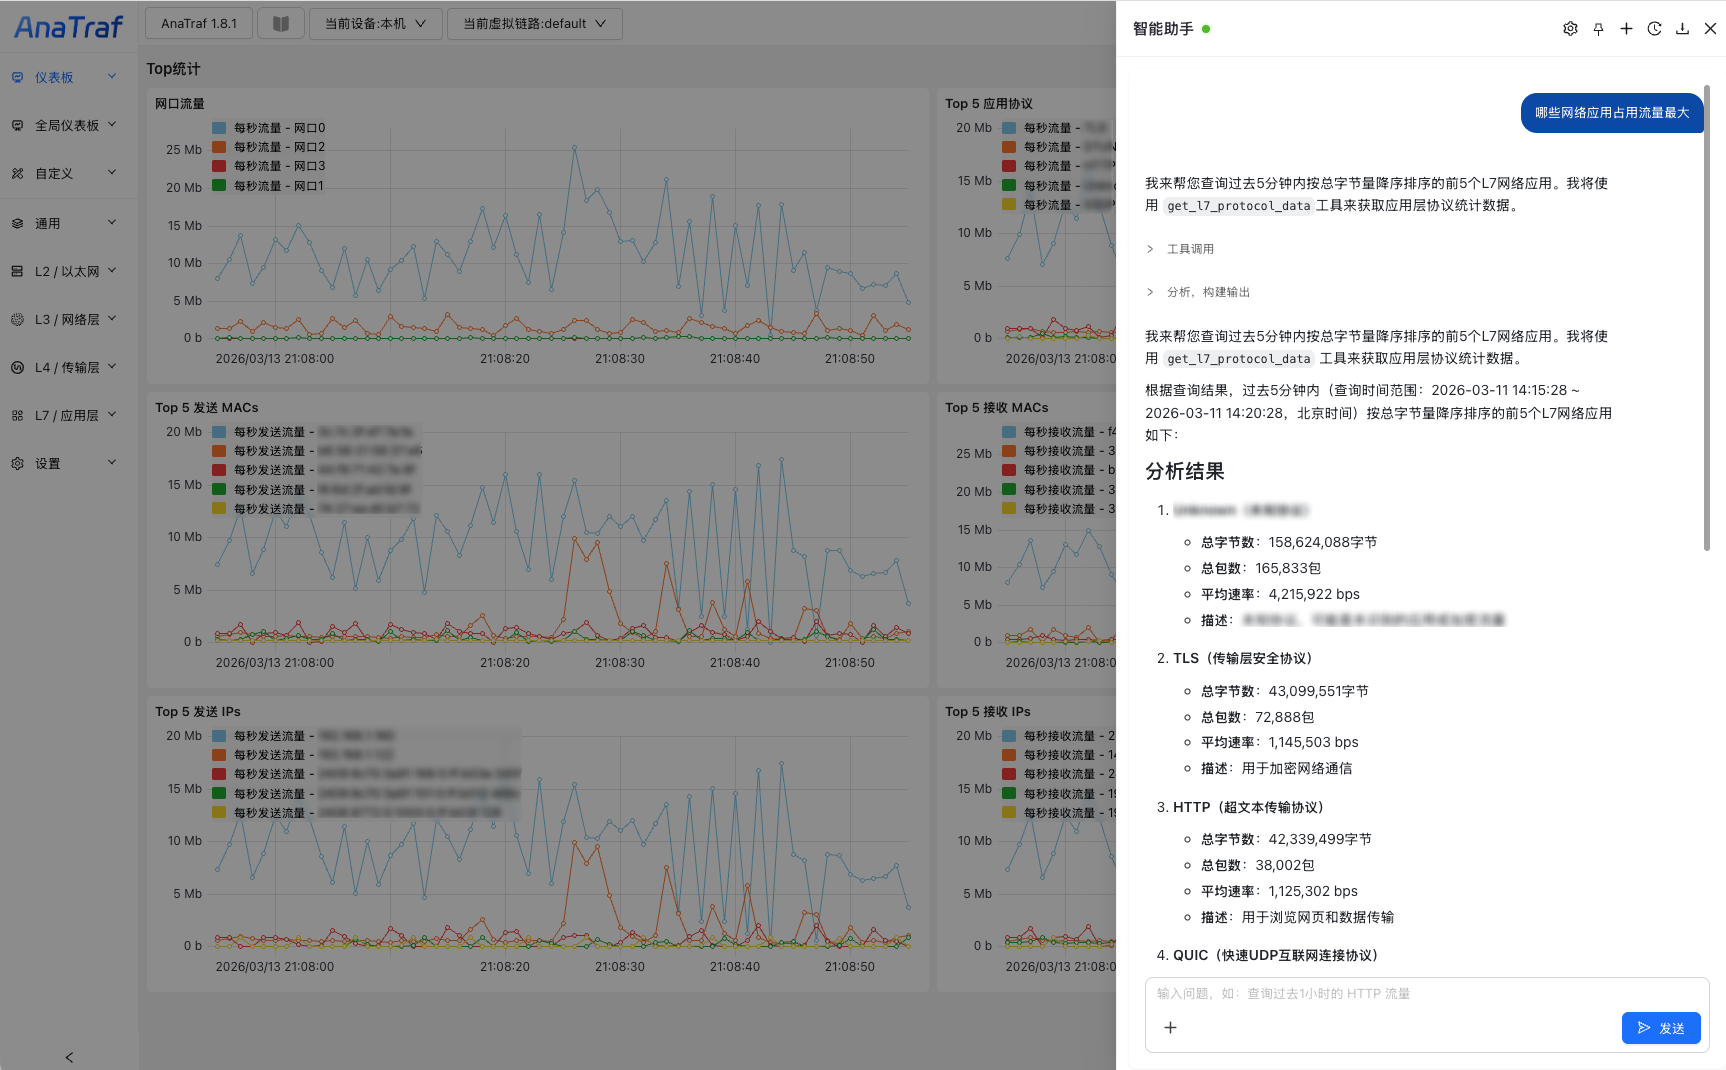Click the L3 / 网络层 globe icon
The height and width of the screenshot is (1070, 1726).
click(17, 319)
